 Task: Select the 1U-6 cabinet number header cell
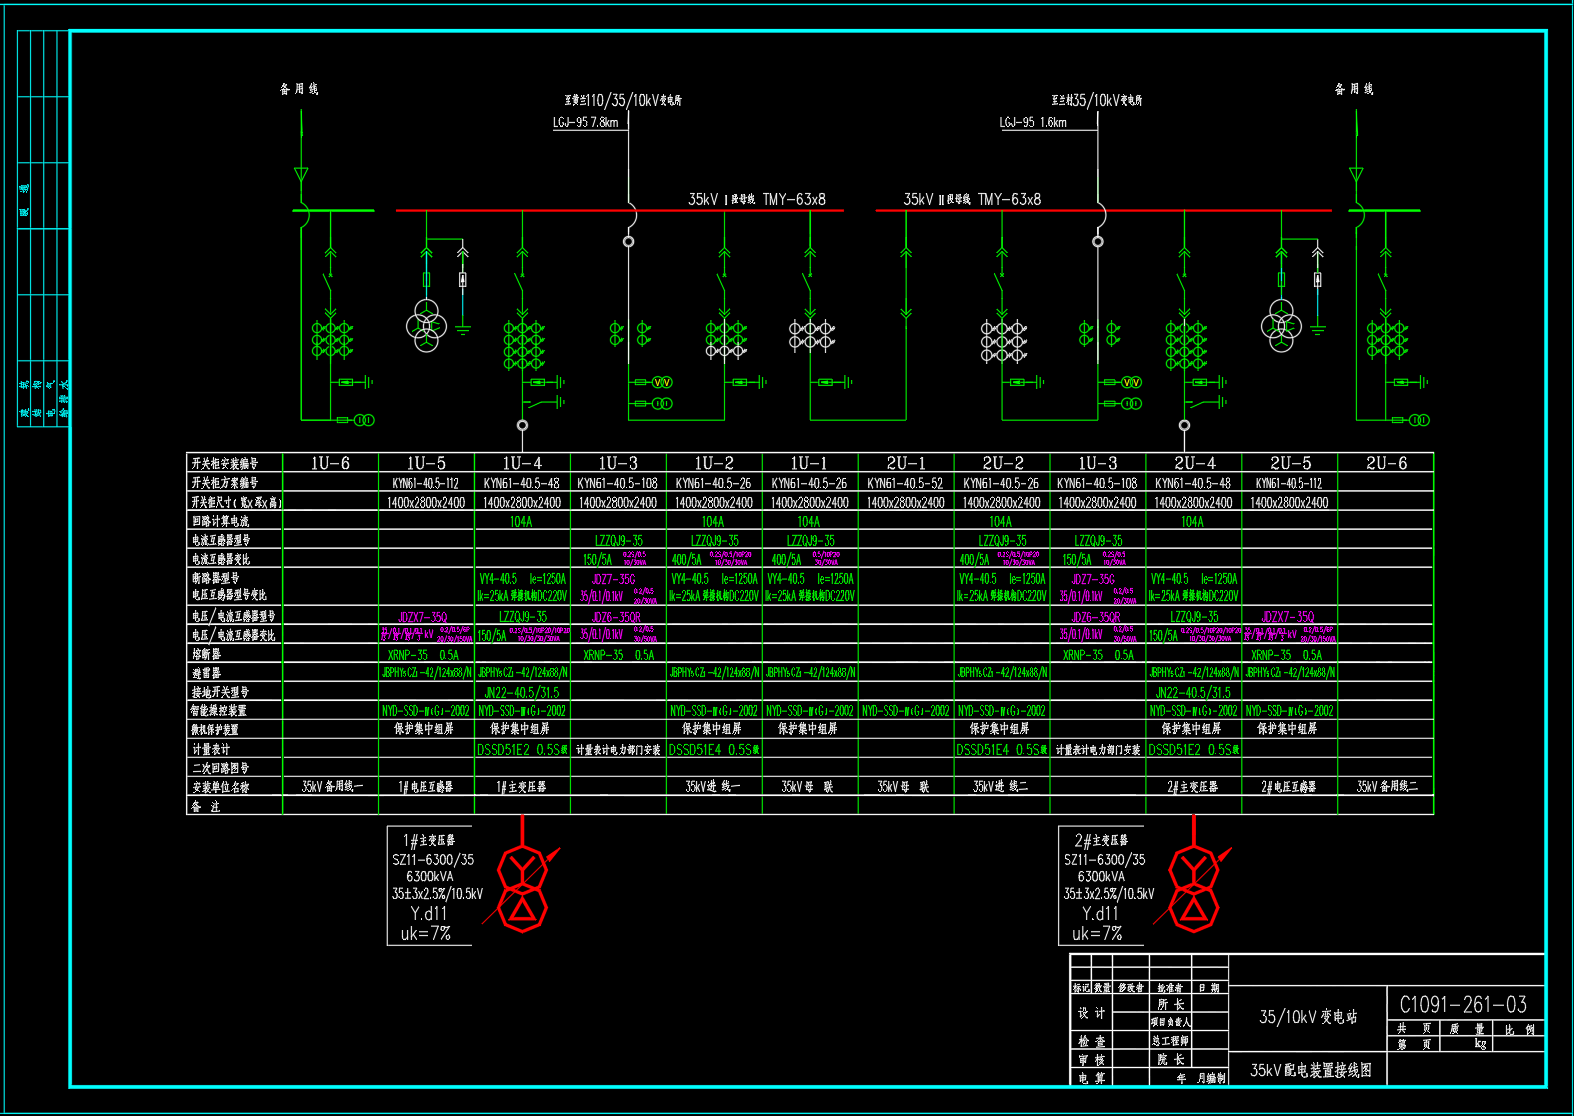click(x=330, y=463)
